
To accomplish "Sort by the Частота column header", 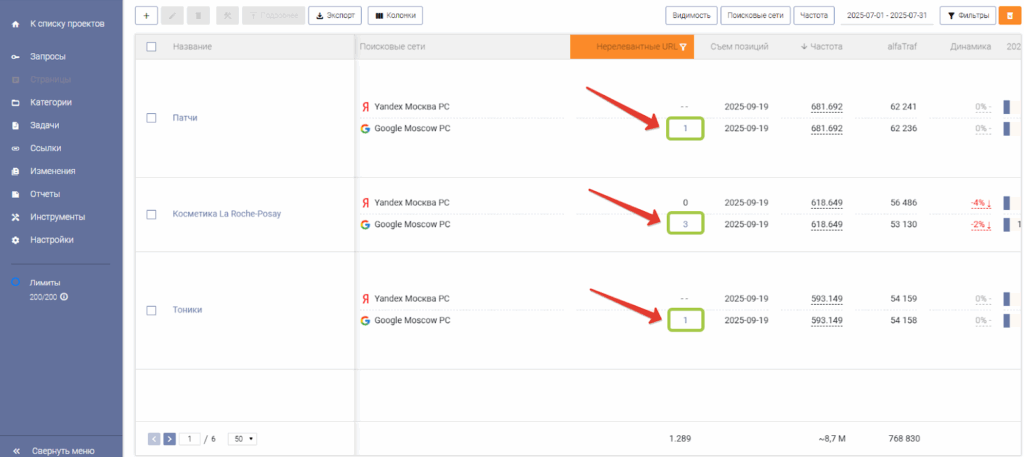I will pos(826,47).
